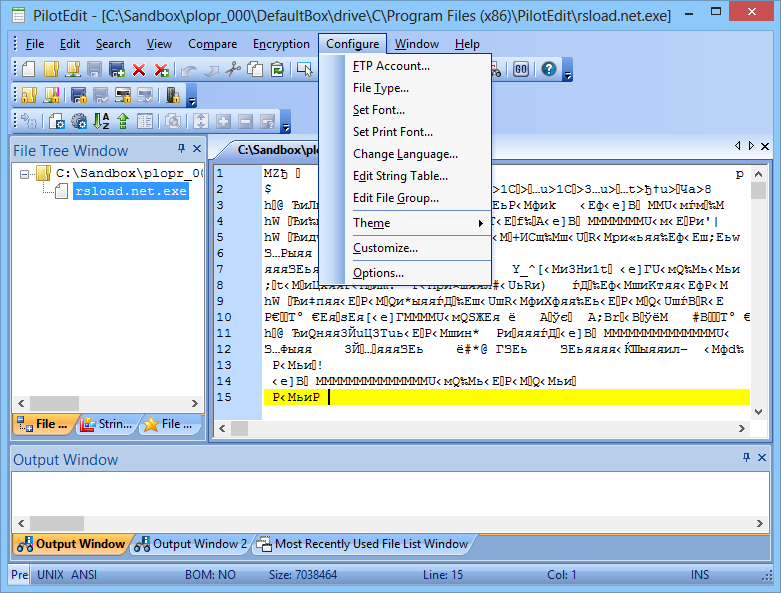Click the Copy icon
This screenshot has width=781, height=593.
click(x=256, y=69)
